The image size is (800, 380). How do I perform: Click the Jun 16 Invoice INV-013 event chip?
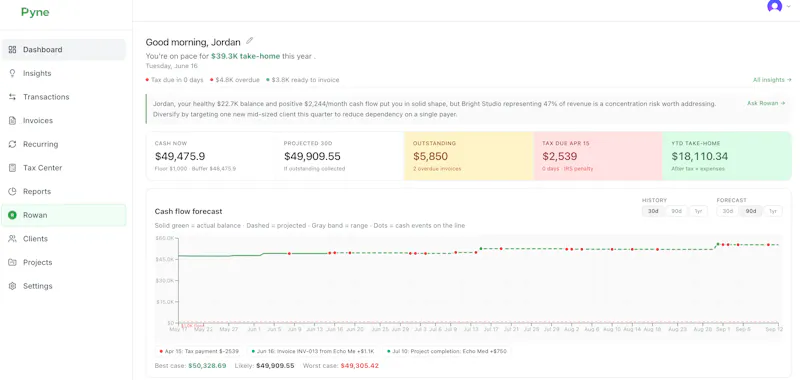(314, 351)
